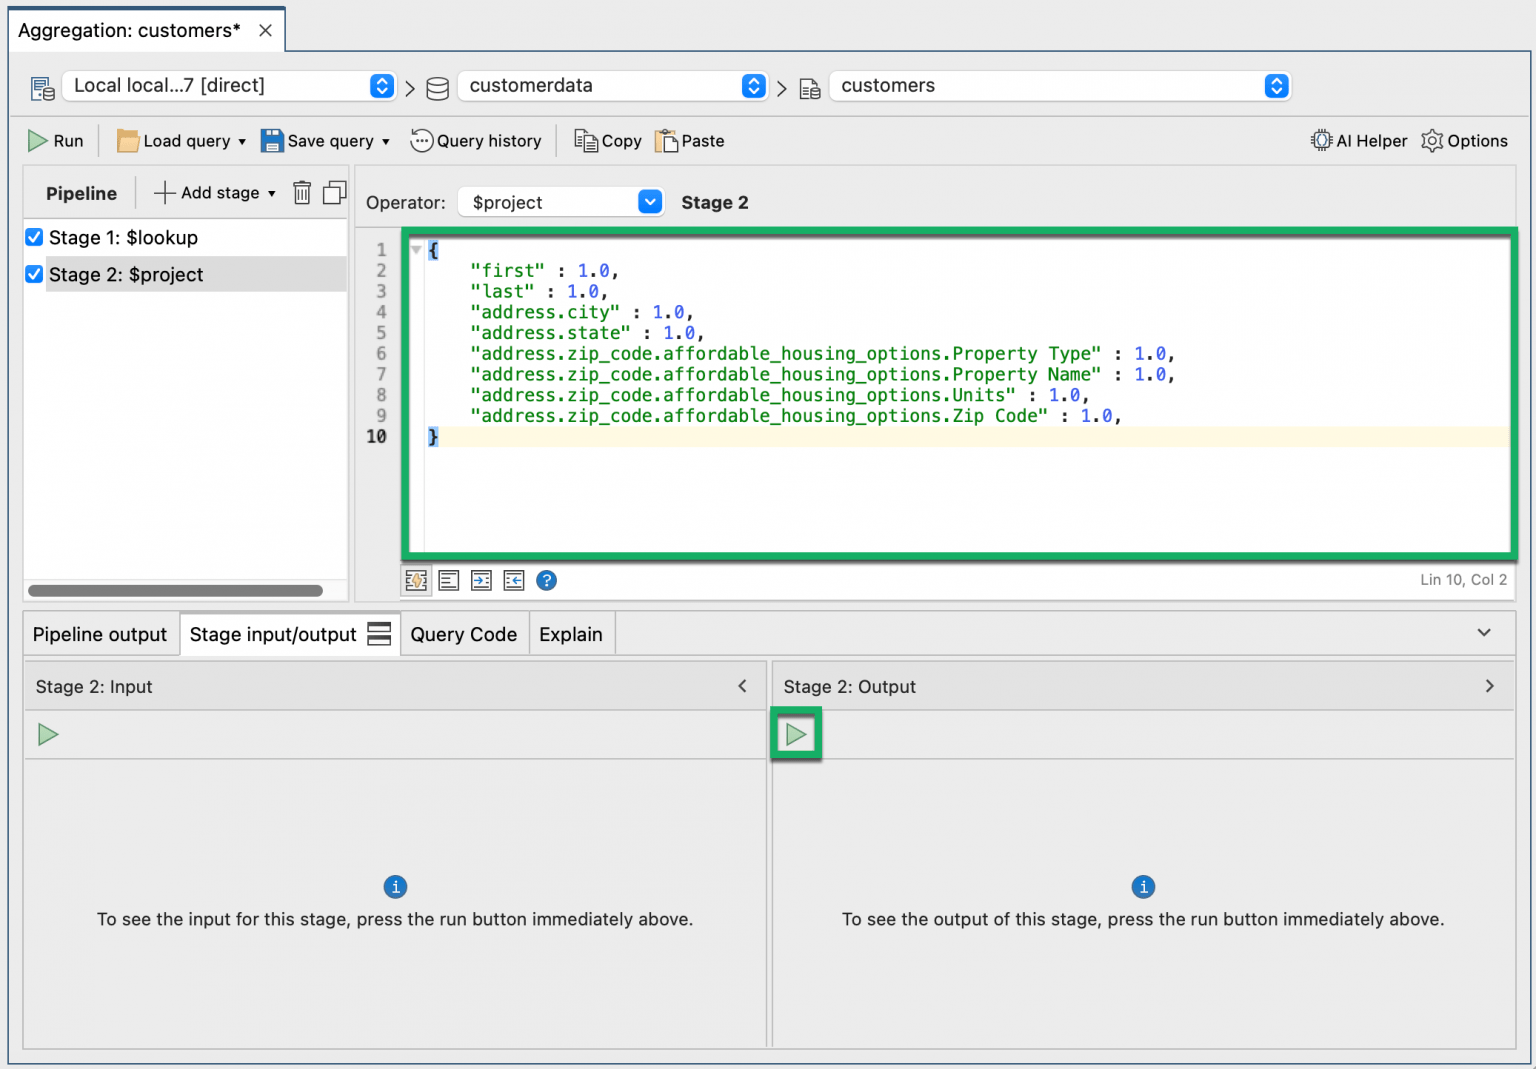Copy the query using the Copy icon
This screenshot has width=1536, height=1069.
[606, 140]
